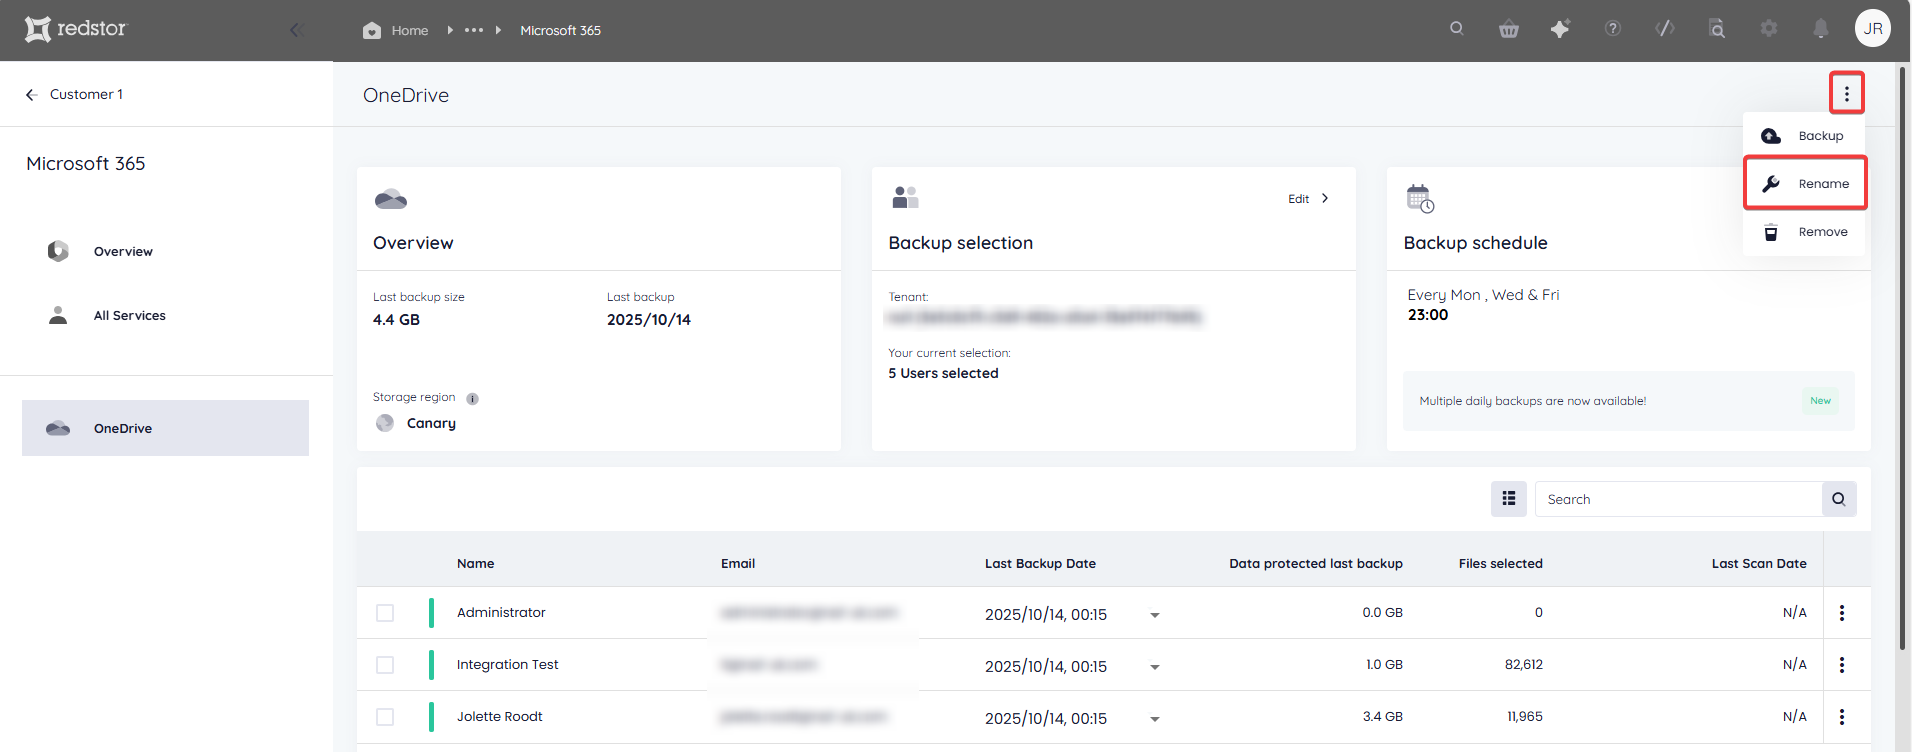This screenshot has width=1912, height=752.
Task: Click the Canary storage region
Action: [x=416, y=423]
